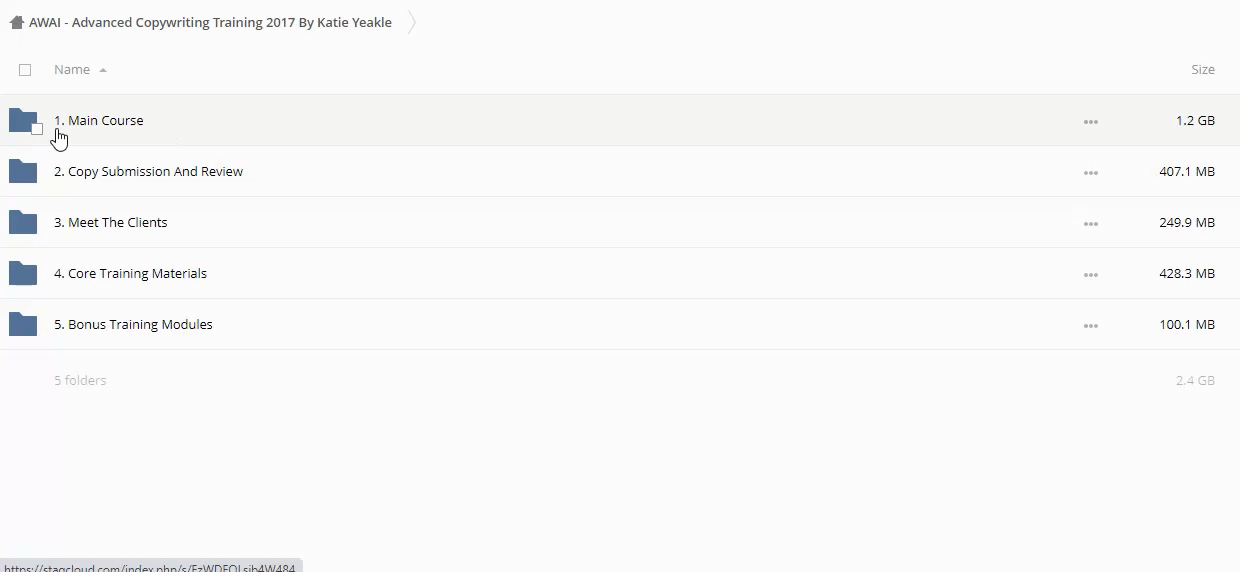Click the Bonus Training Modules folder icon
Viewport: 1240px width, 572px height.
pyautogui.click(x=22, y=325)
